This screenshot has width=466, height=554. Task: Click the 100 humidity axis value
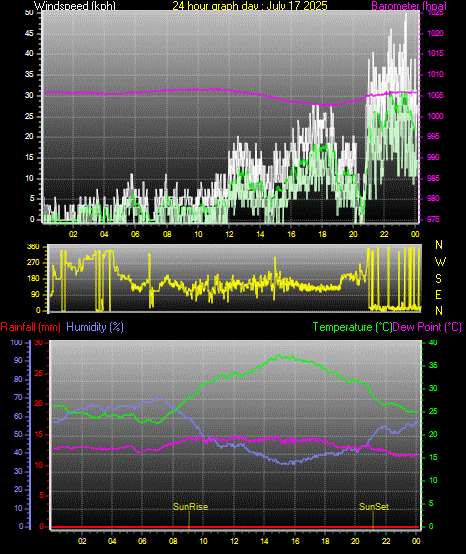pos(16,342)
